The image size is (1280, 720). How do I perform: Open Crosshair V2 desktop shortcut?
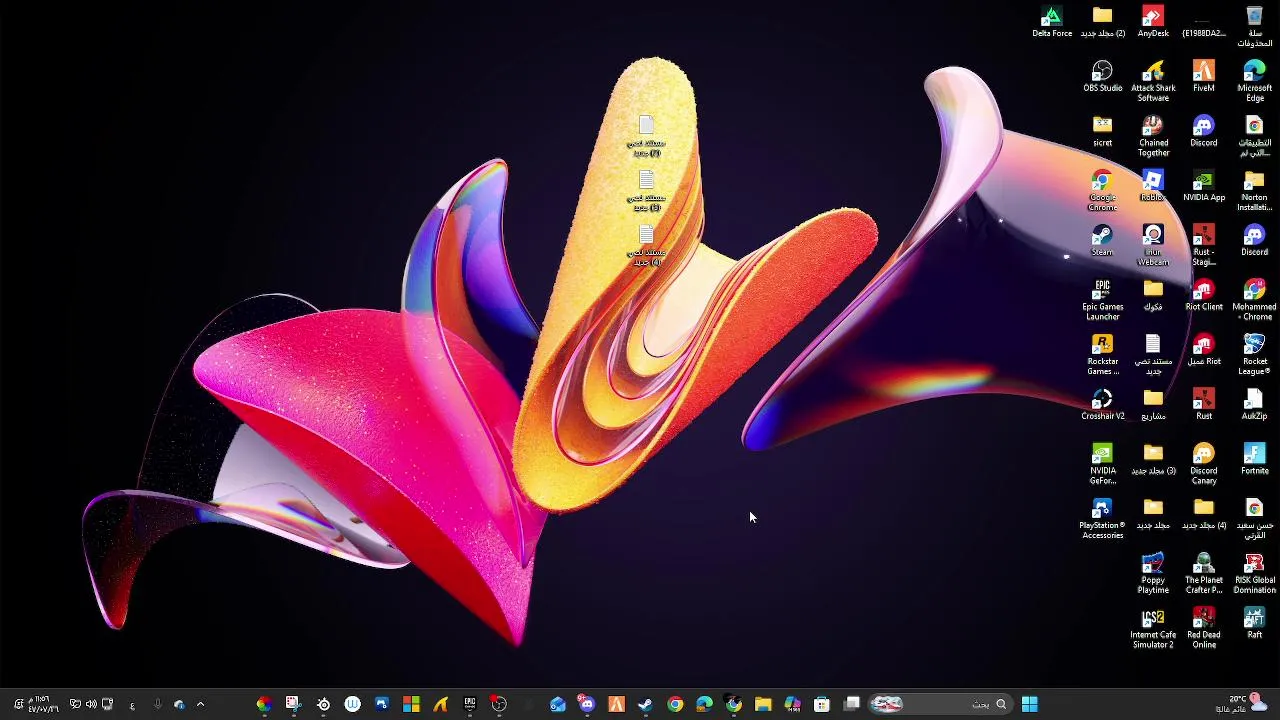coord(1102,405)
